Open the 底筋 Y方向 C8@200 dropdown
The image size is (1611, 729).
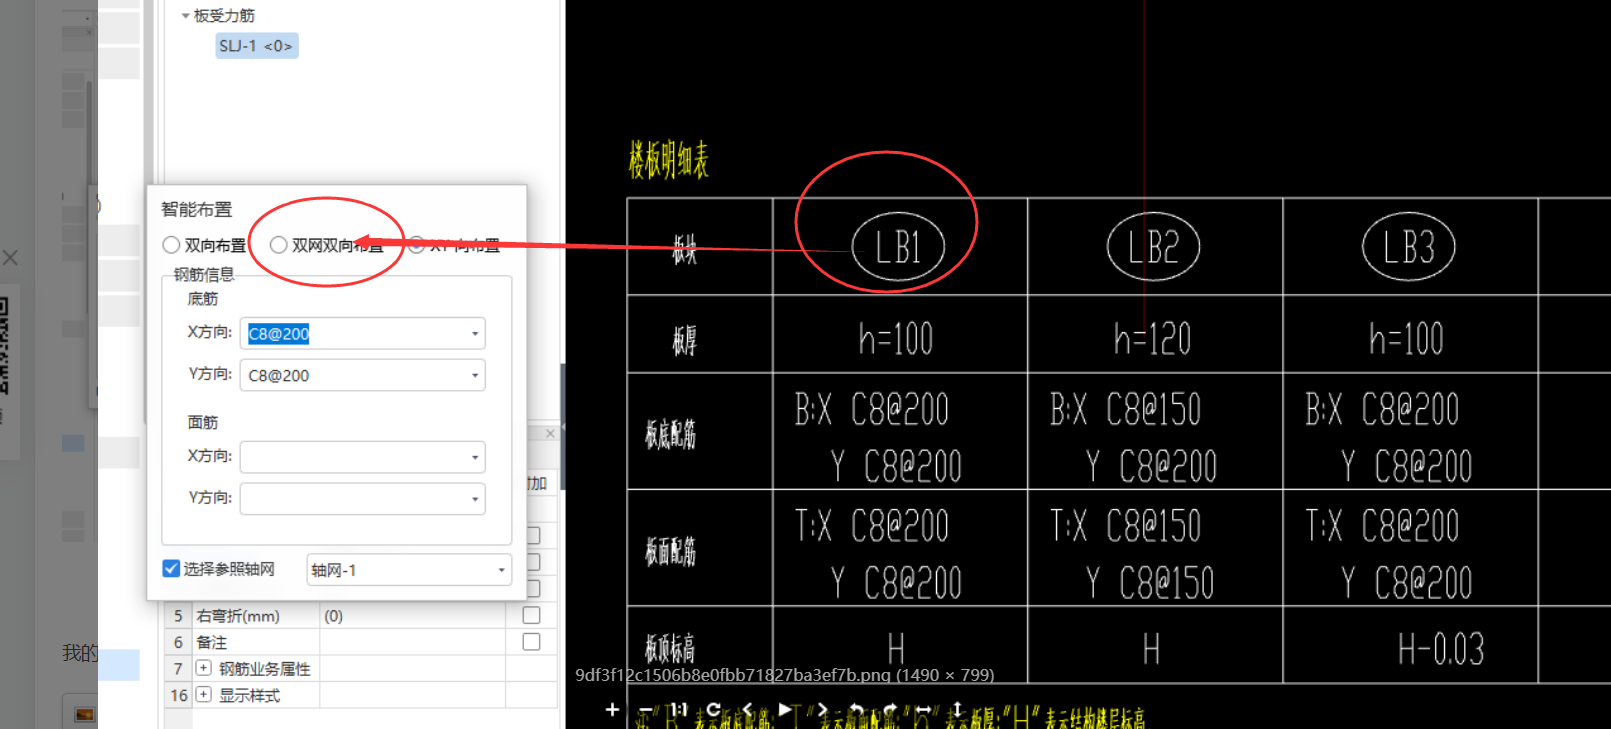point(475,376)
